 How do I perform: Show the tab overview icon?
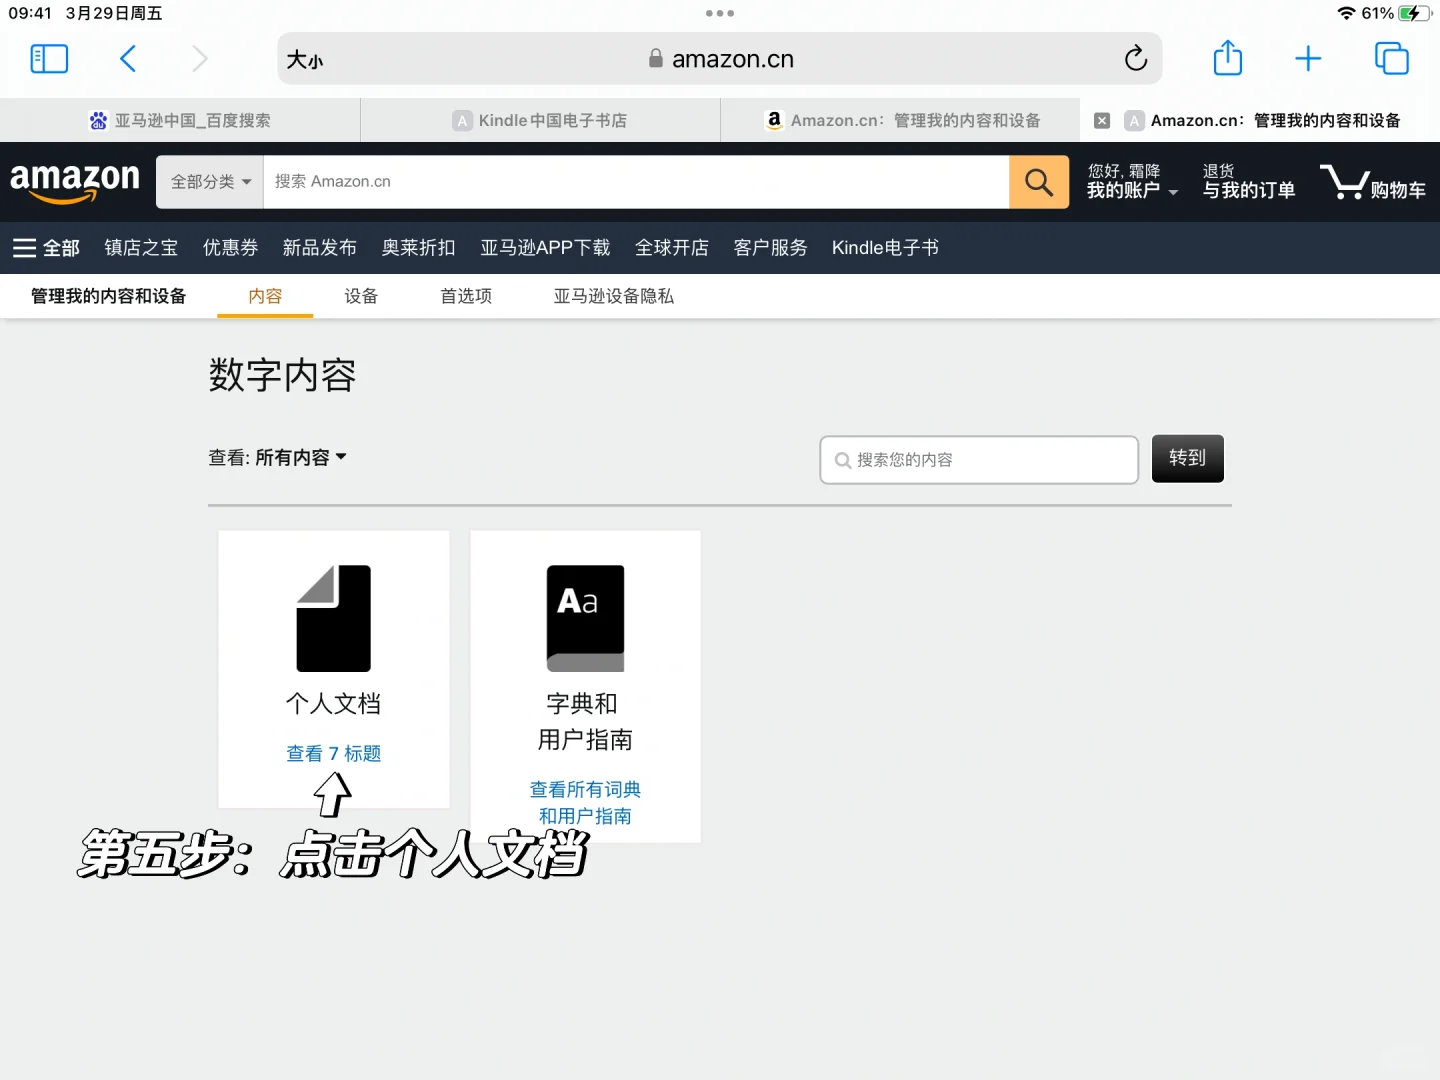point(1391,59)
